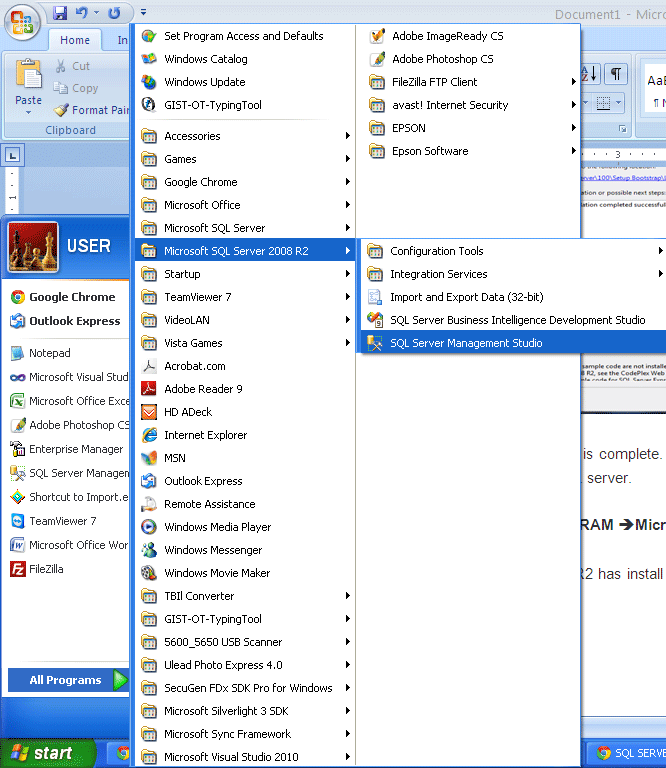Launch Acrobat.com
This screenshot has height=768, width=666.
(244, 366)
